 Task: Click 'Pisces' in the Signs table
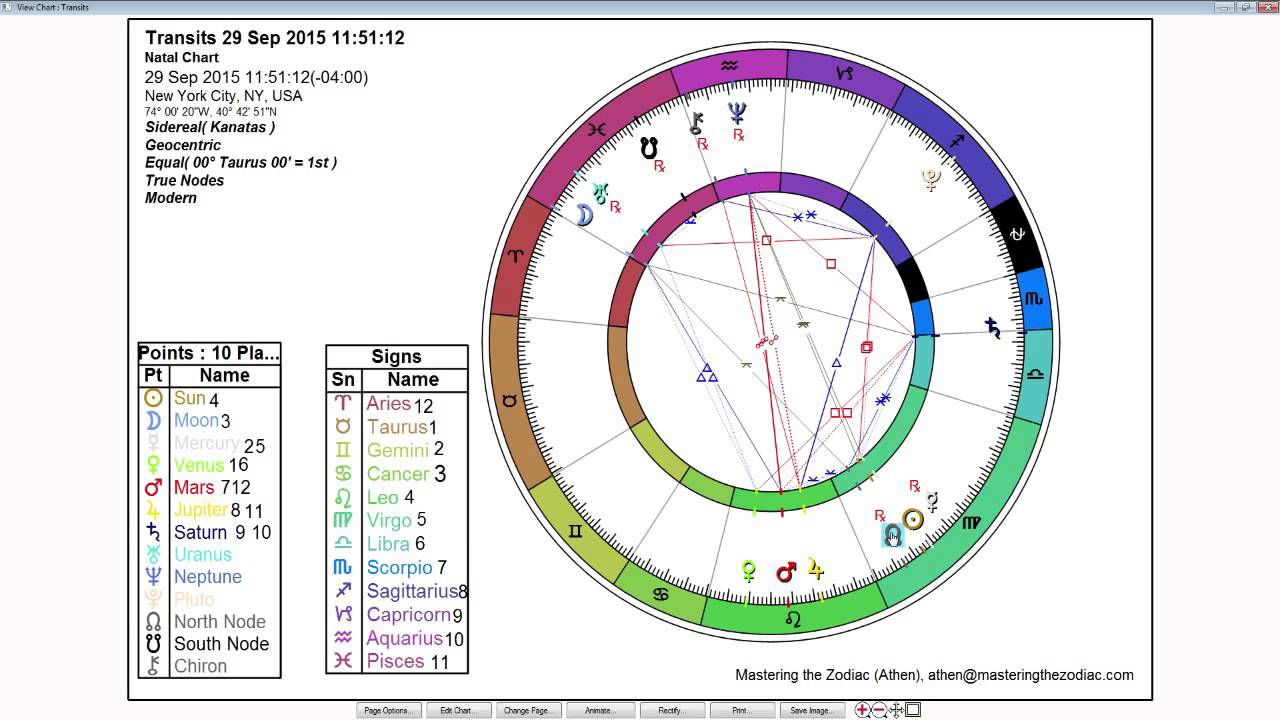pyautogui.click(x=394, y=661)
